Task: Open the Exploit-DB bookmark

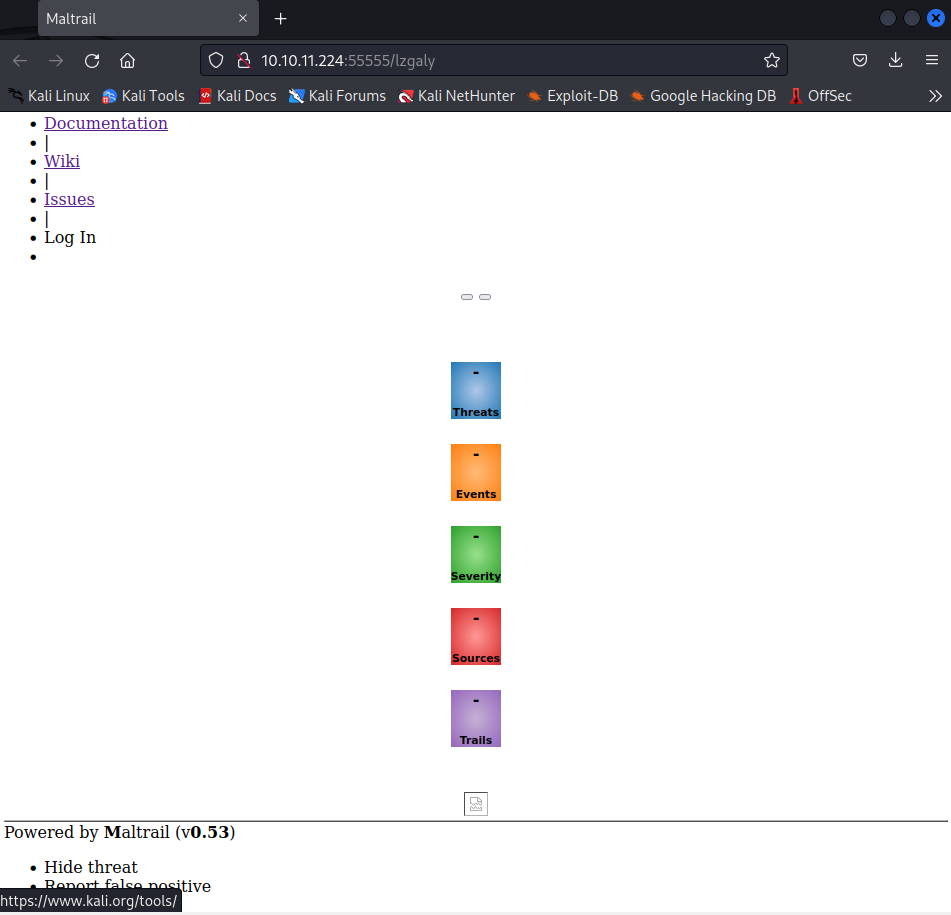Action: [572, 95]
